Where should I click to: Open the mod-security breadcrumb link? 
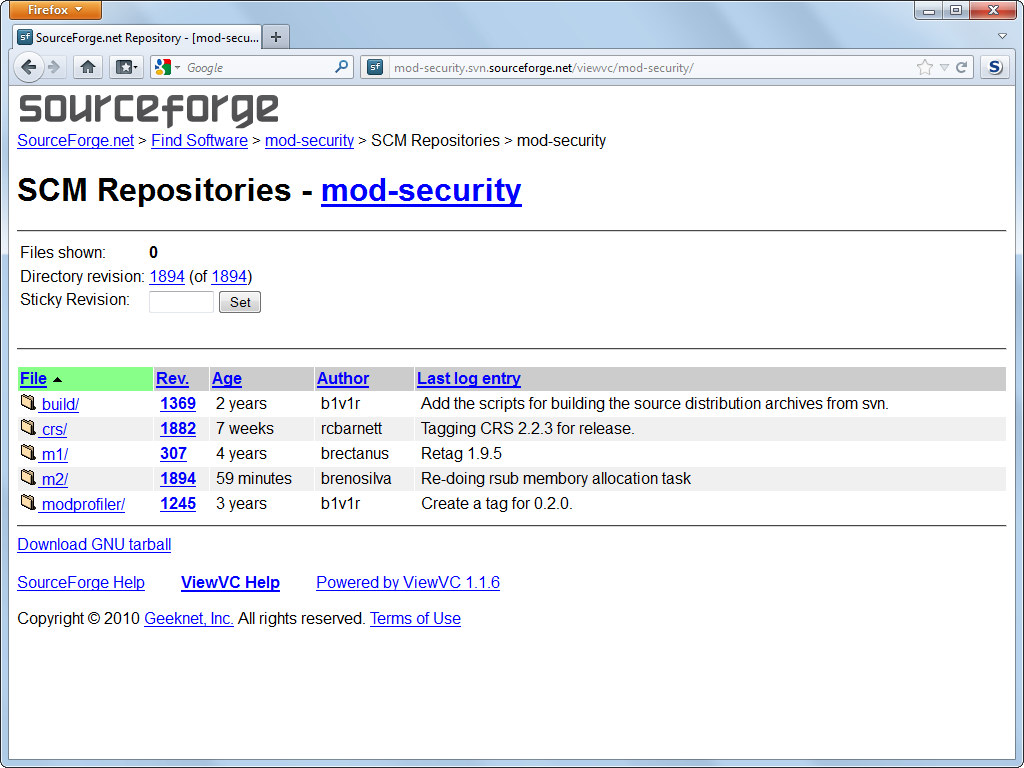pyautogui.click(x=310, y=140)
